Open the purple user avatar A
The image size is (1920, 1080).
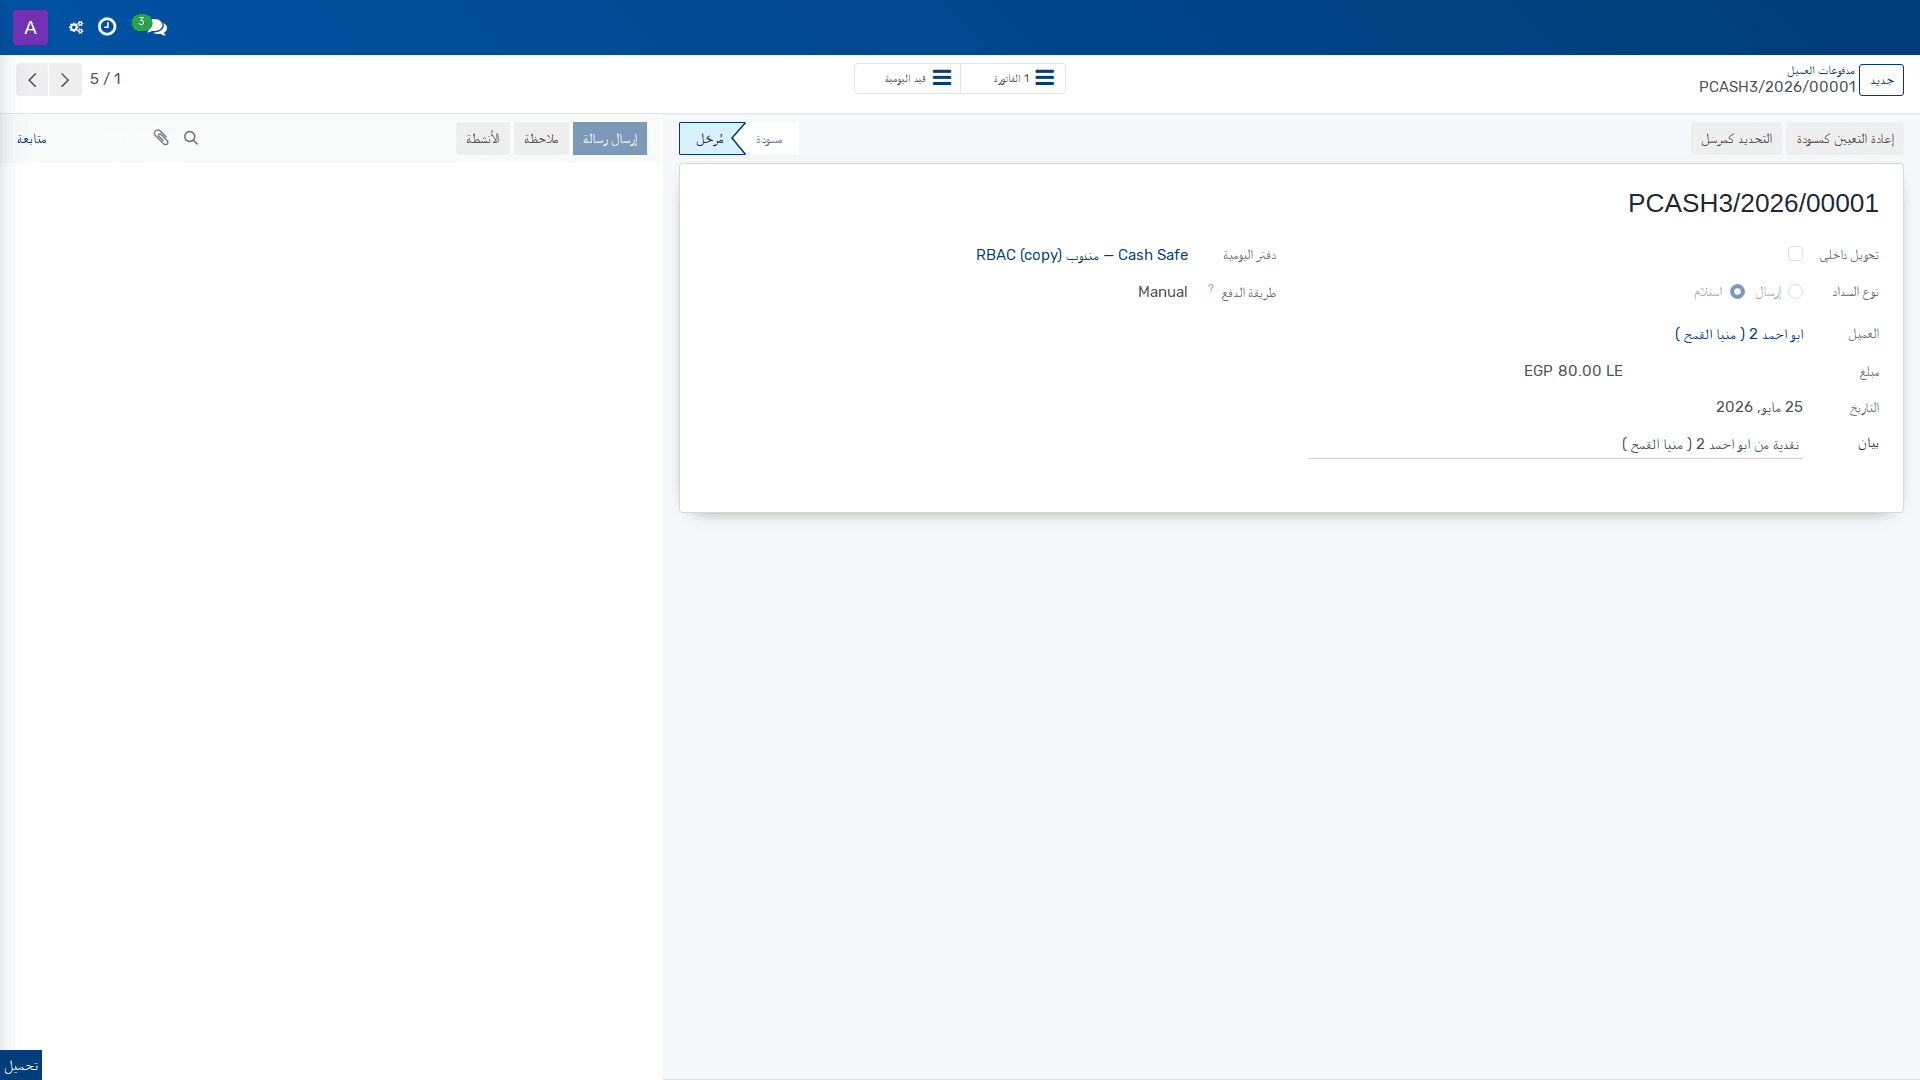[x=30, y=27]
